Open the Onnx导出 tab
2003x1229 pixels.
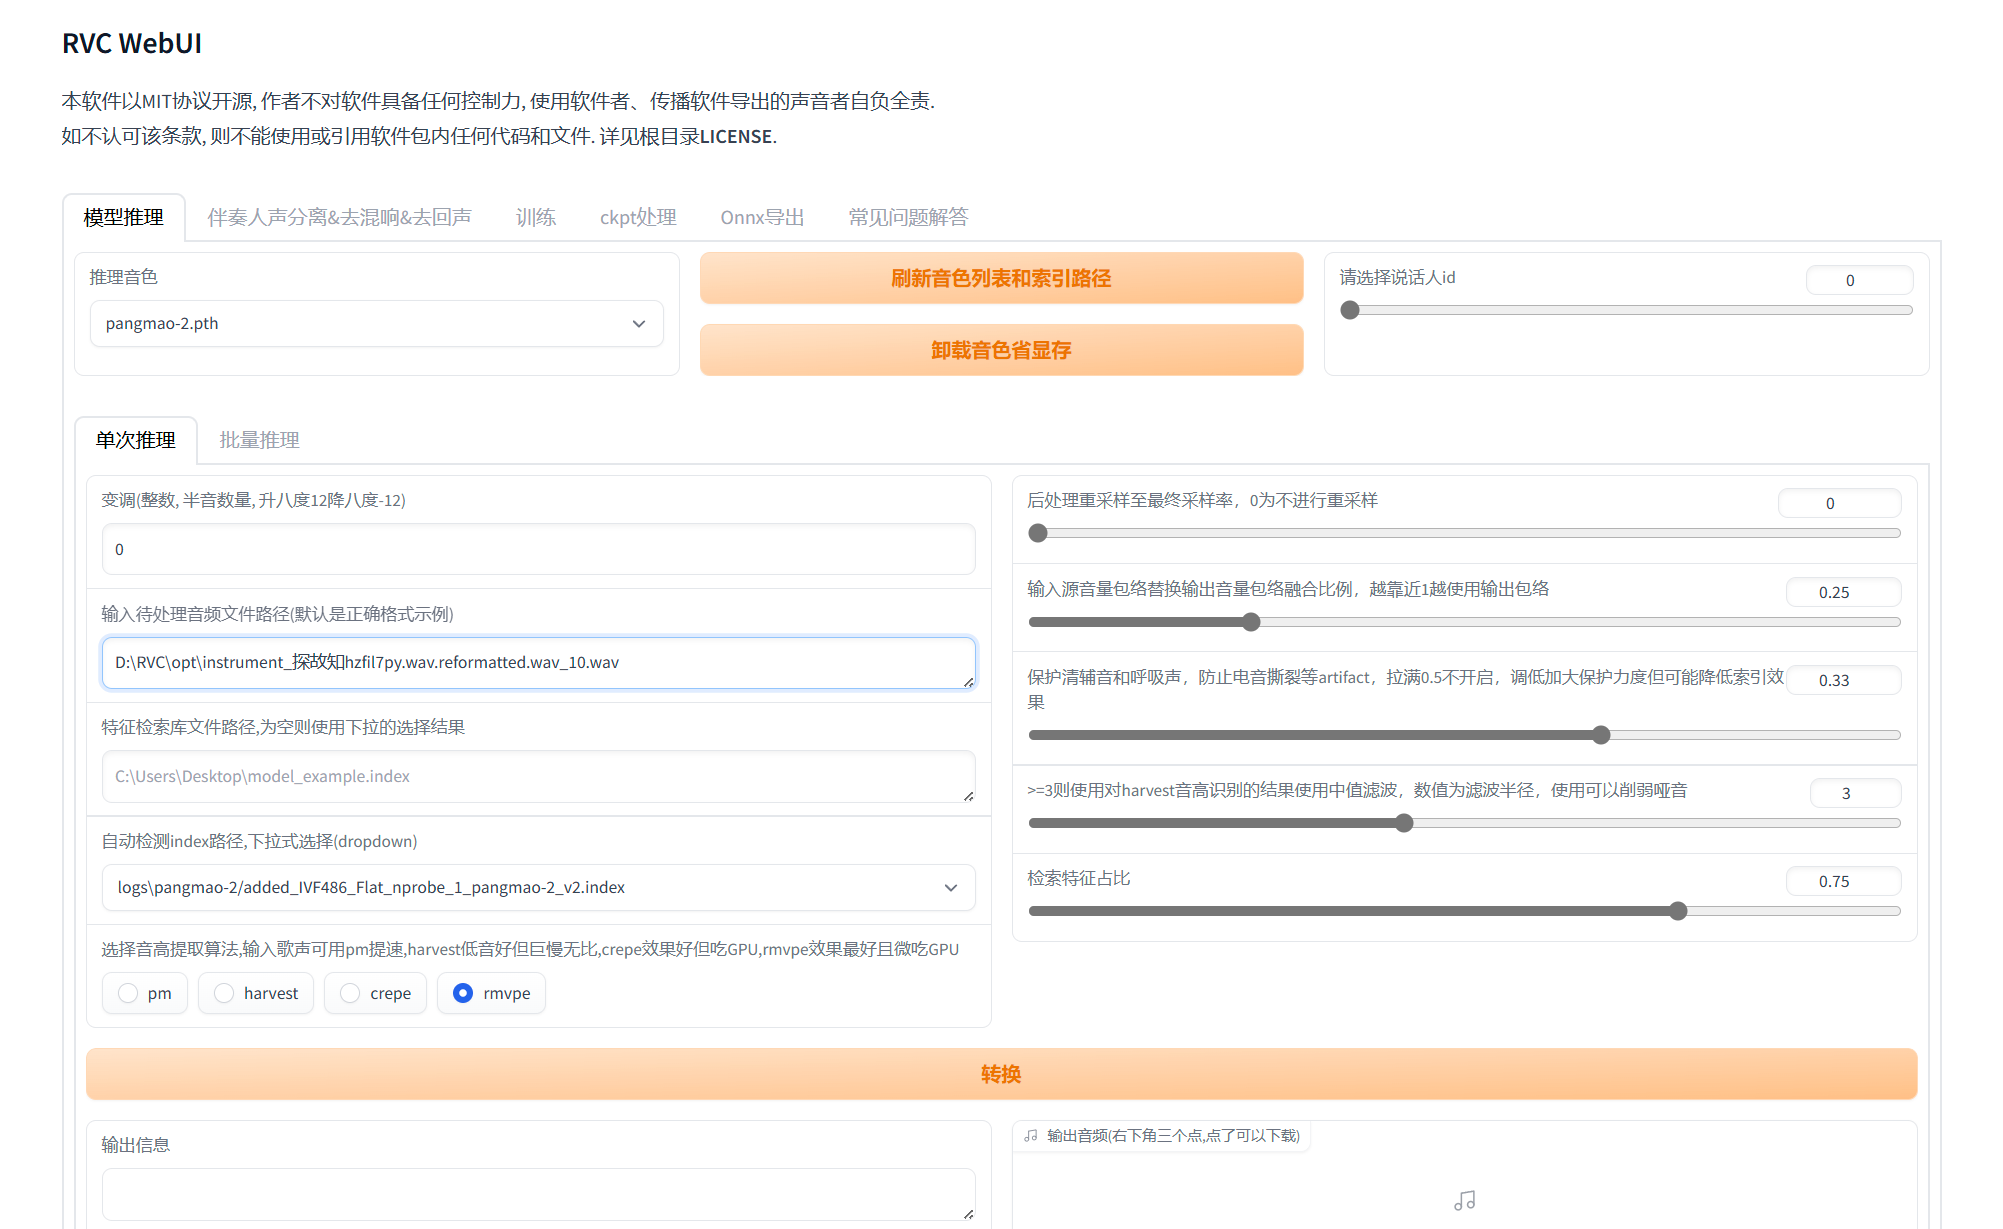coord(762,217)
